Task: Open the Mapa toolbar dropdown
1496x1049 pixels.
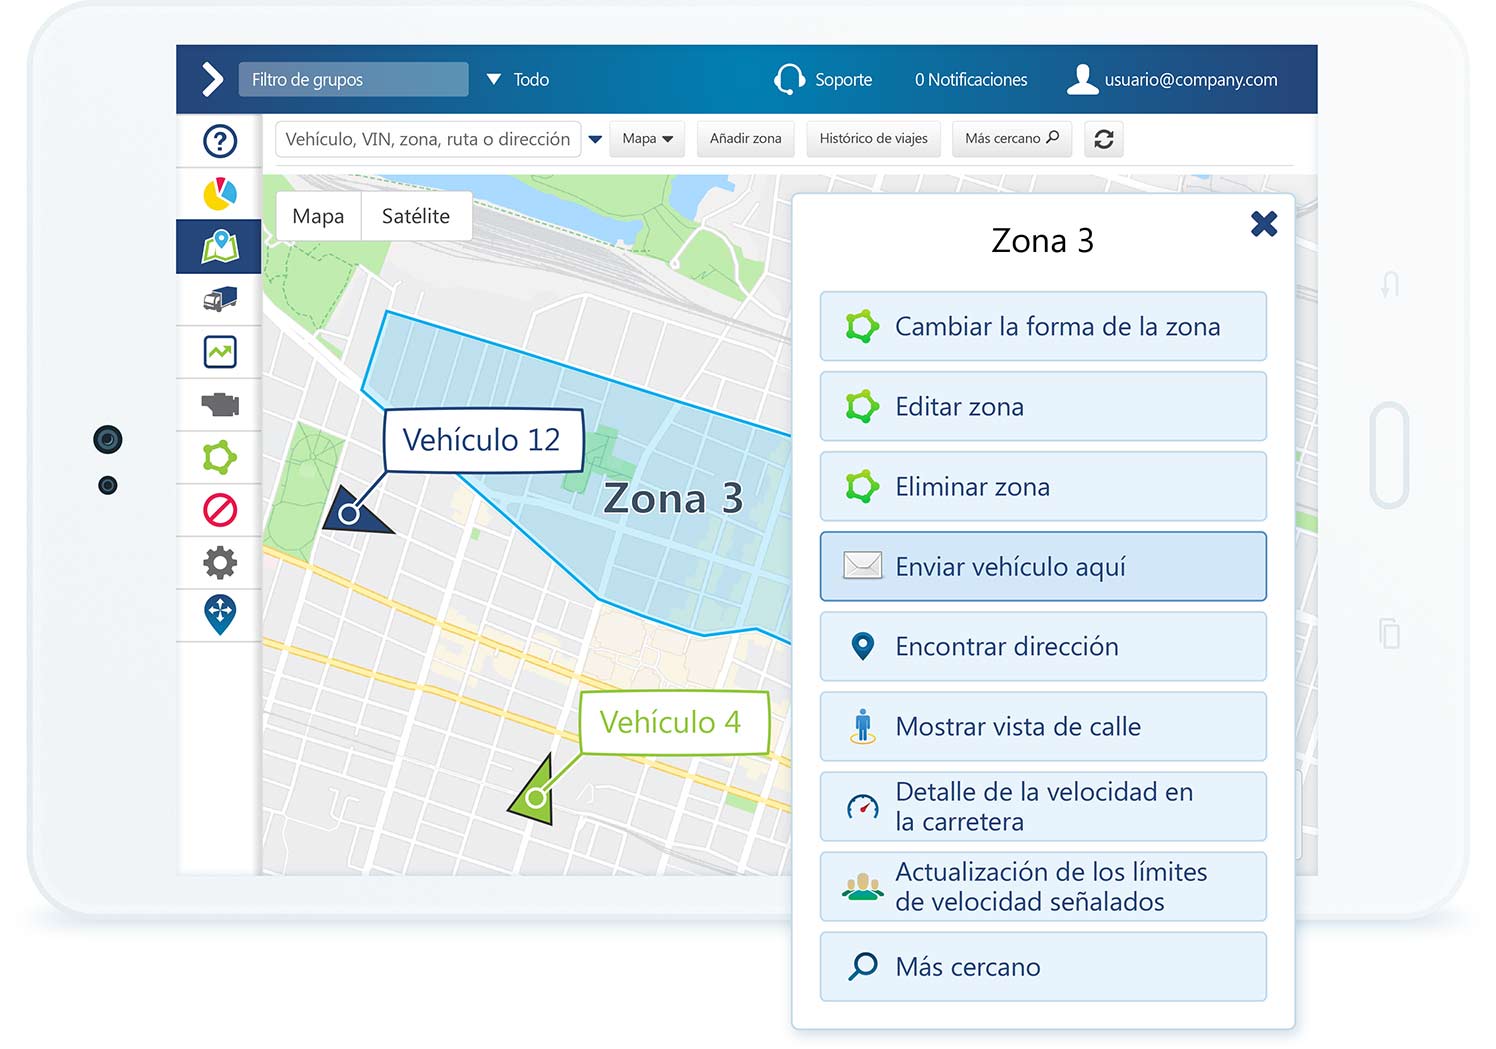Action: (647, 139)
